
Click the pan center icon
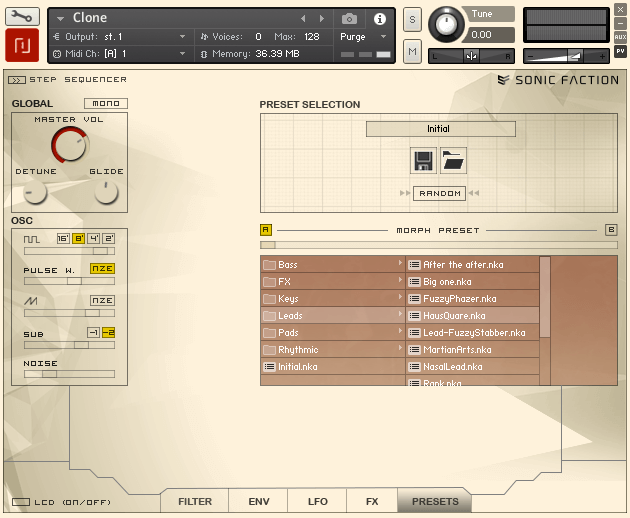(x=471, y=56)
